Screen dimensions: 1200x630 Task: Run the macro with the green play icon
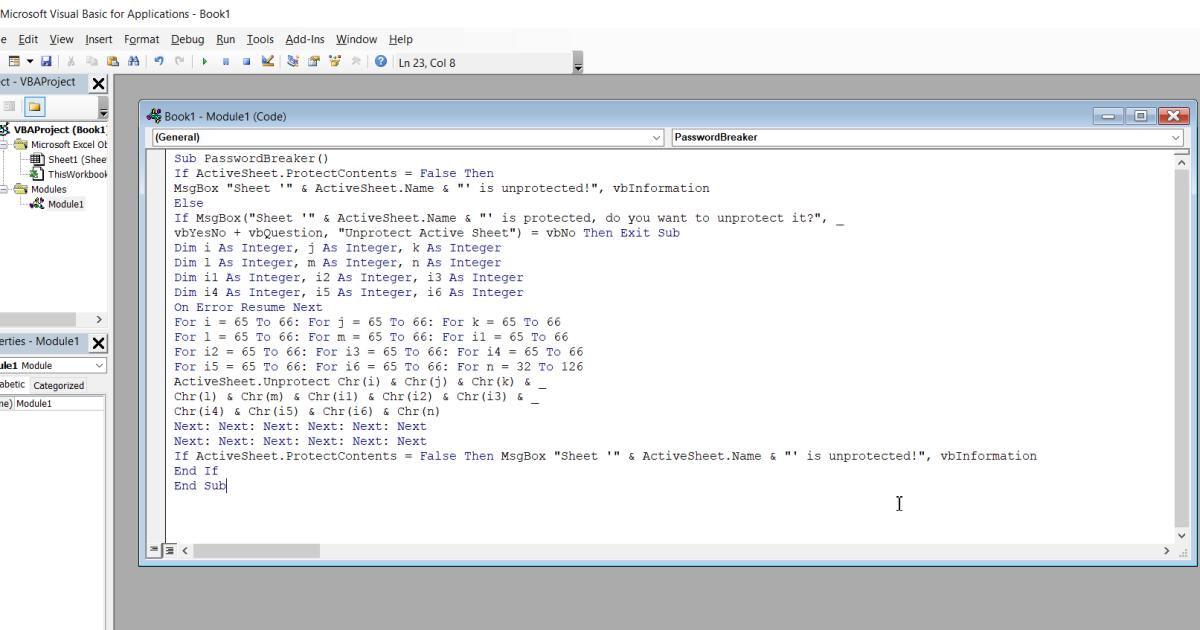205,62
